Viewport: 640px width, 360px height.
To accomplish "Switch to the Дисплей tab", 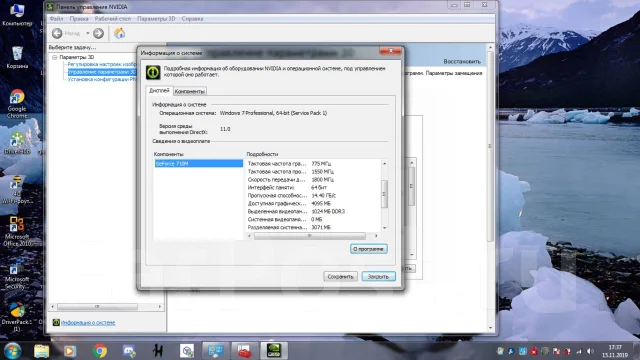I will (x=159, y=91).
